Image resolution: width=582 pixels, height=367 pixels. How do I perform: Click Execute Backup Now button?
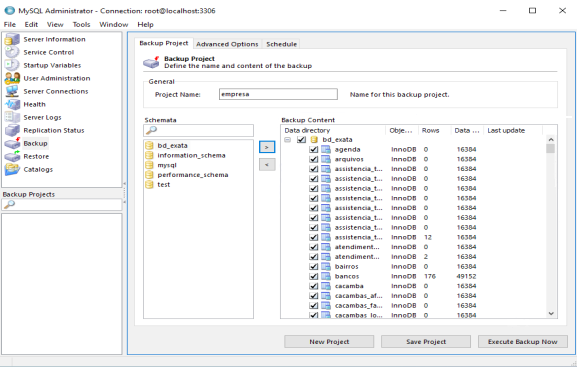(x=523, y=342)
